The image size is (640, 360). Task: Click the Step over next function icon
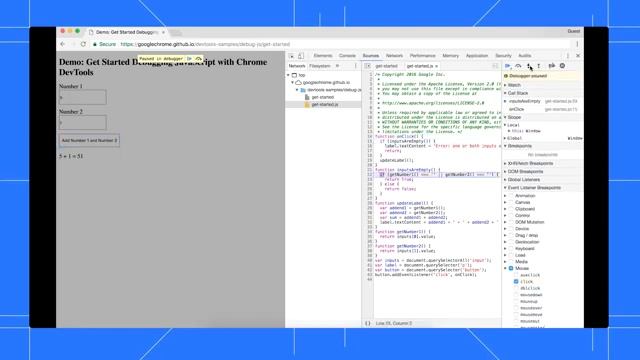point(518,66)
